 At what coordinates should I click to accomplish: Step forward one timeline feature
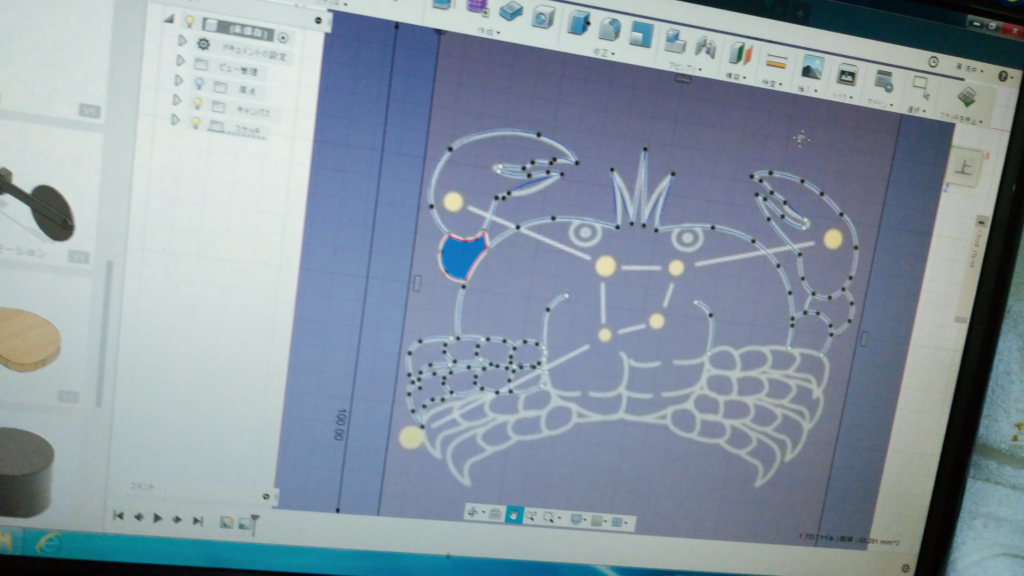coord(177,519)
